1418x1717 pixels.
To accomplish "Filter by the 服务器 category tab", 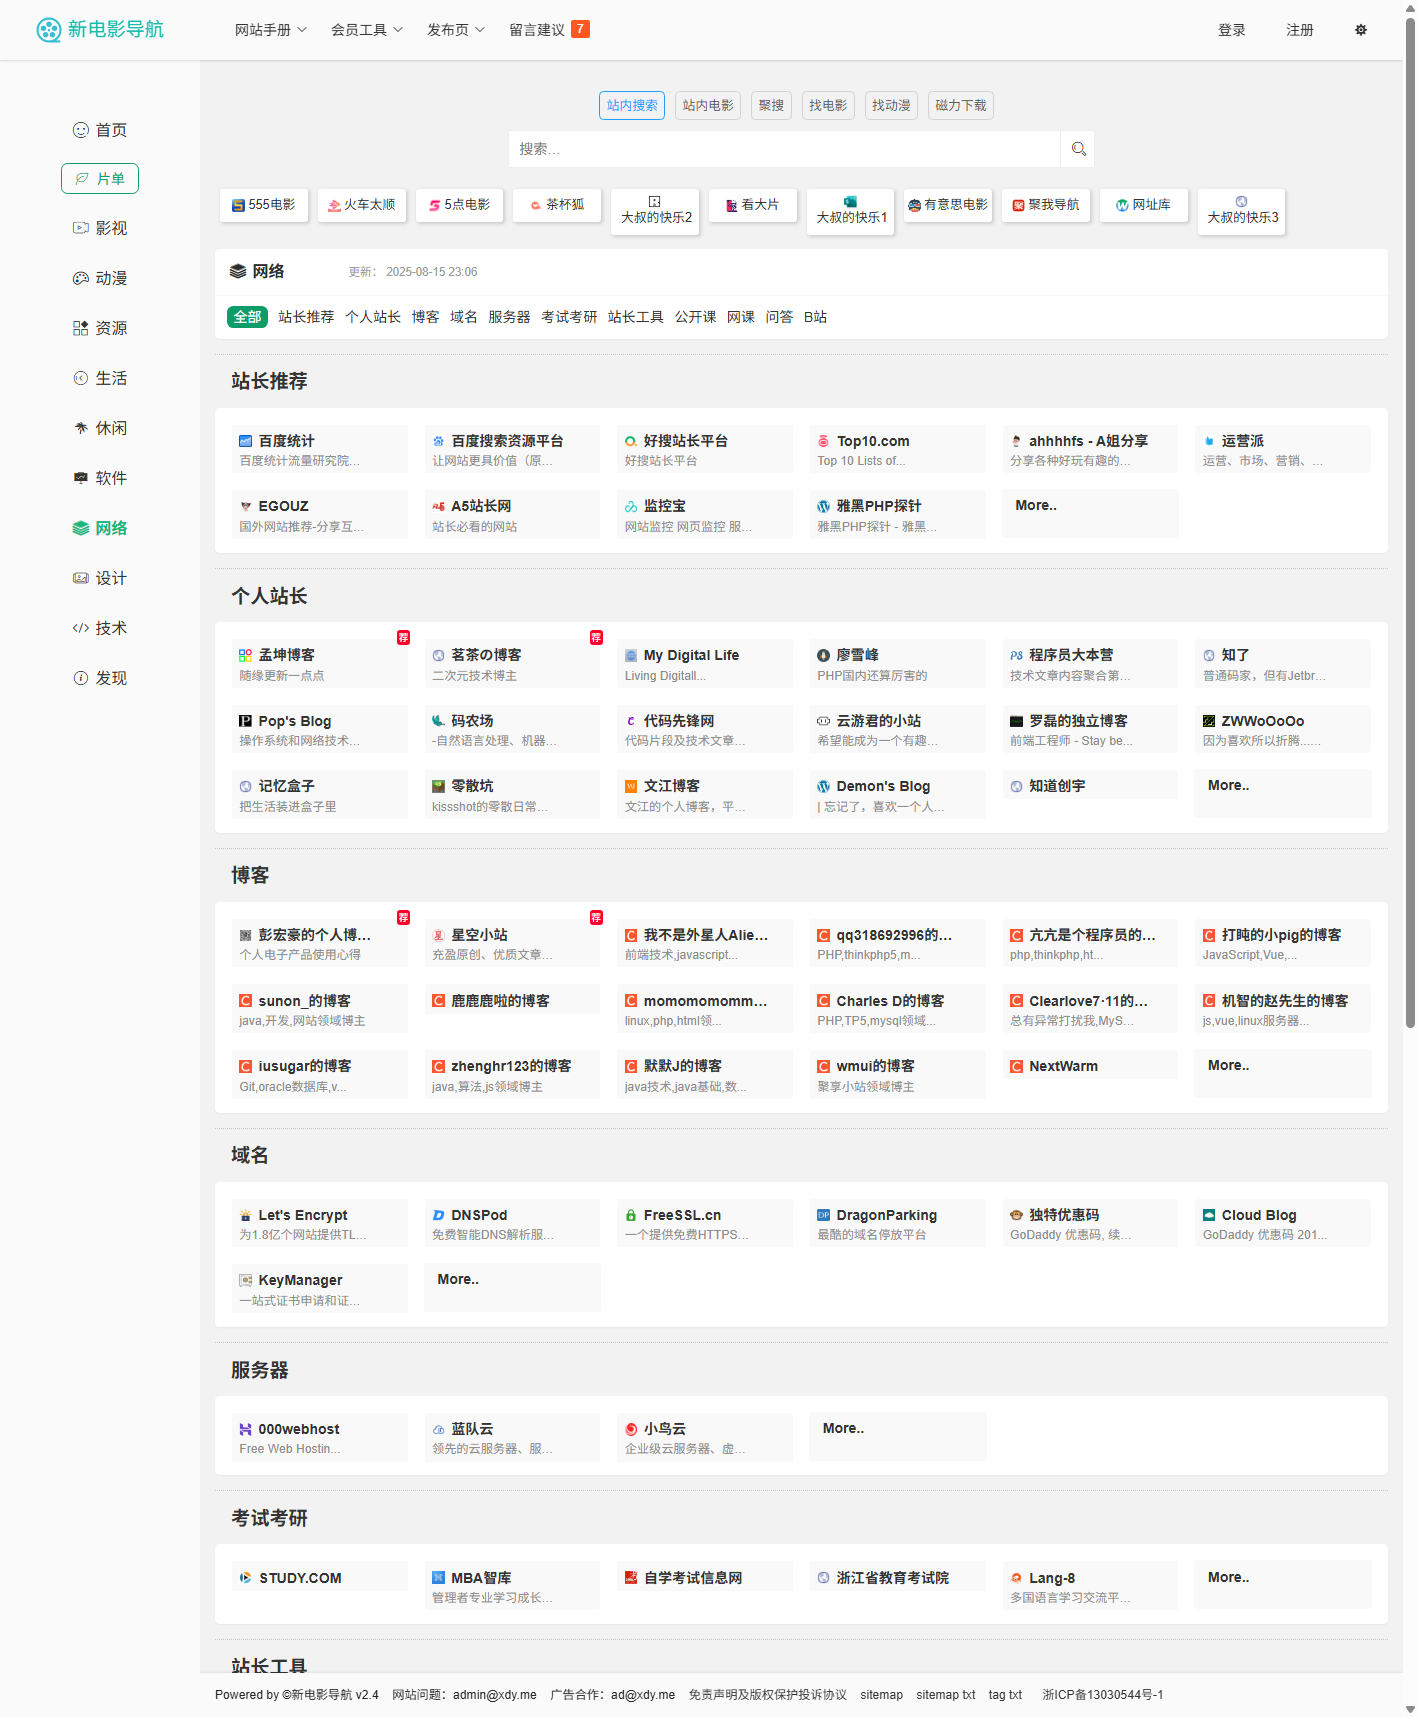I will click(509, 317).
